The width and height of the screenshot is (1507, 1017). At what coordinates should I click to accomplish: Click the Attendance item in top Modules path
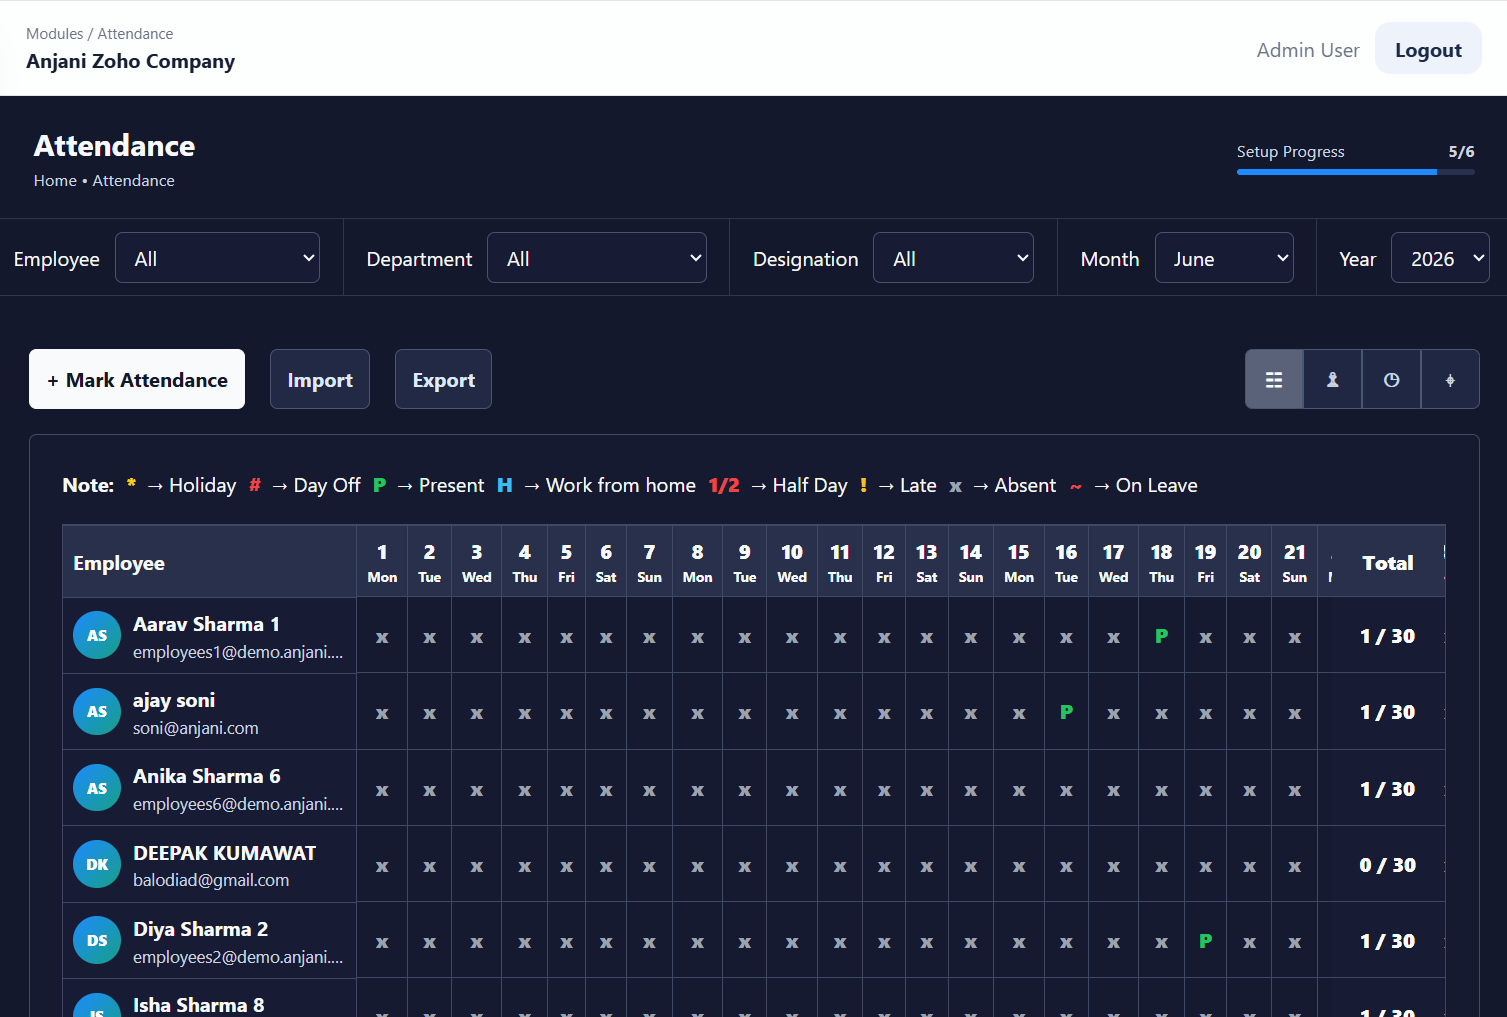pos(135,34)
